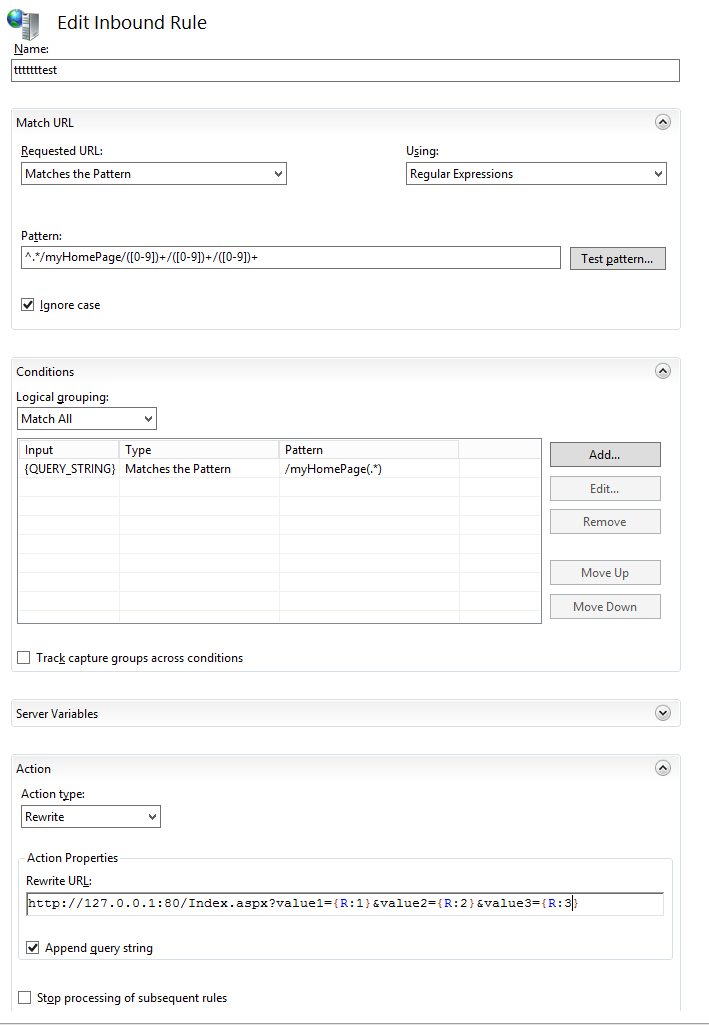Toggle the Ignore case checkbox
Screen dimensions: 709x1025
tap(28, 304)
